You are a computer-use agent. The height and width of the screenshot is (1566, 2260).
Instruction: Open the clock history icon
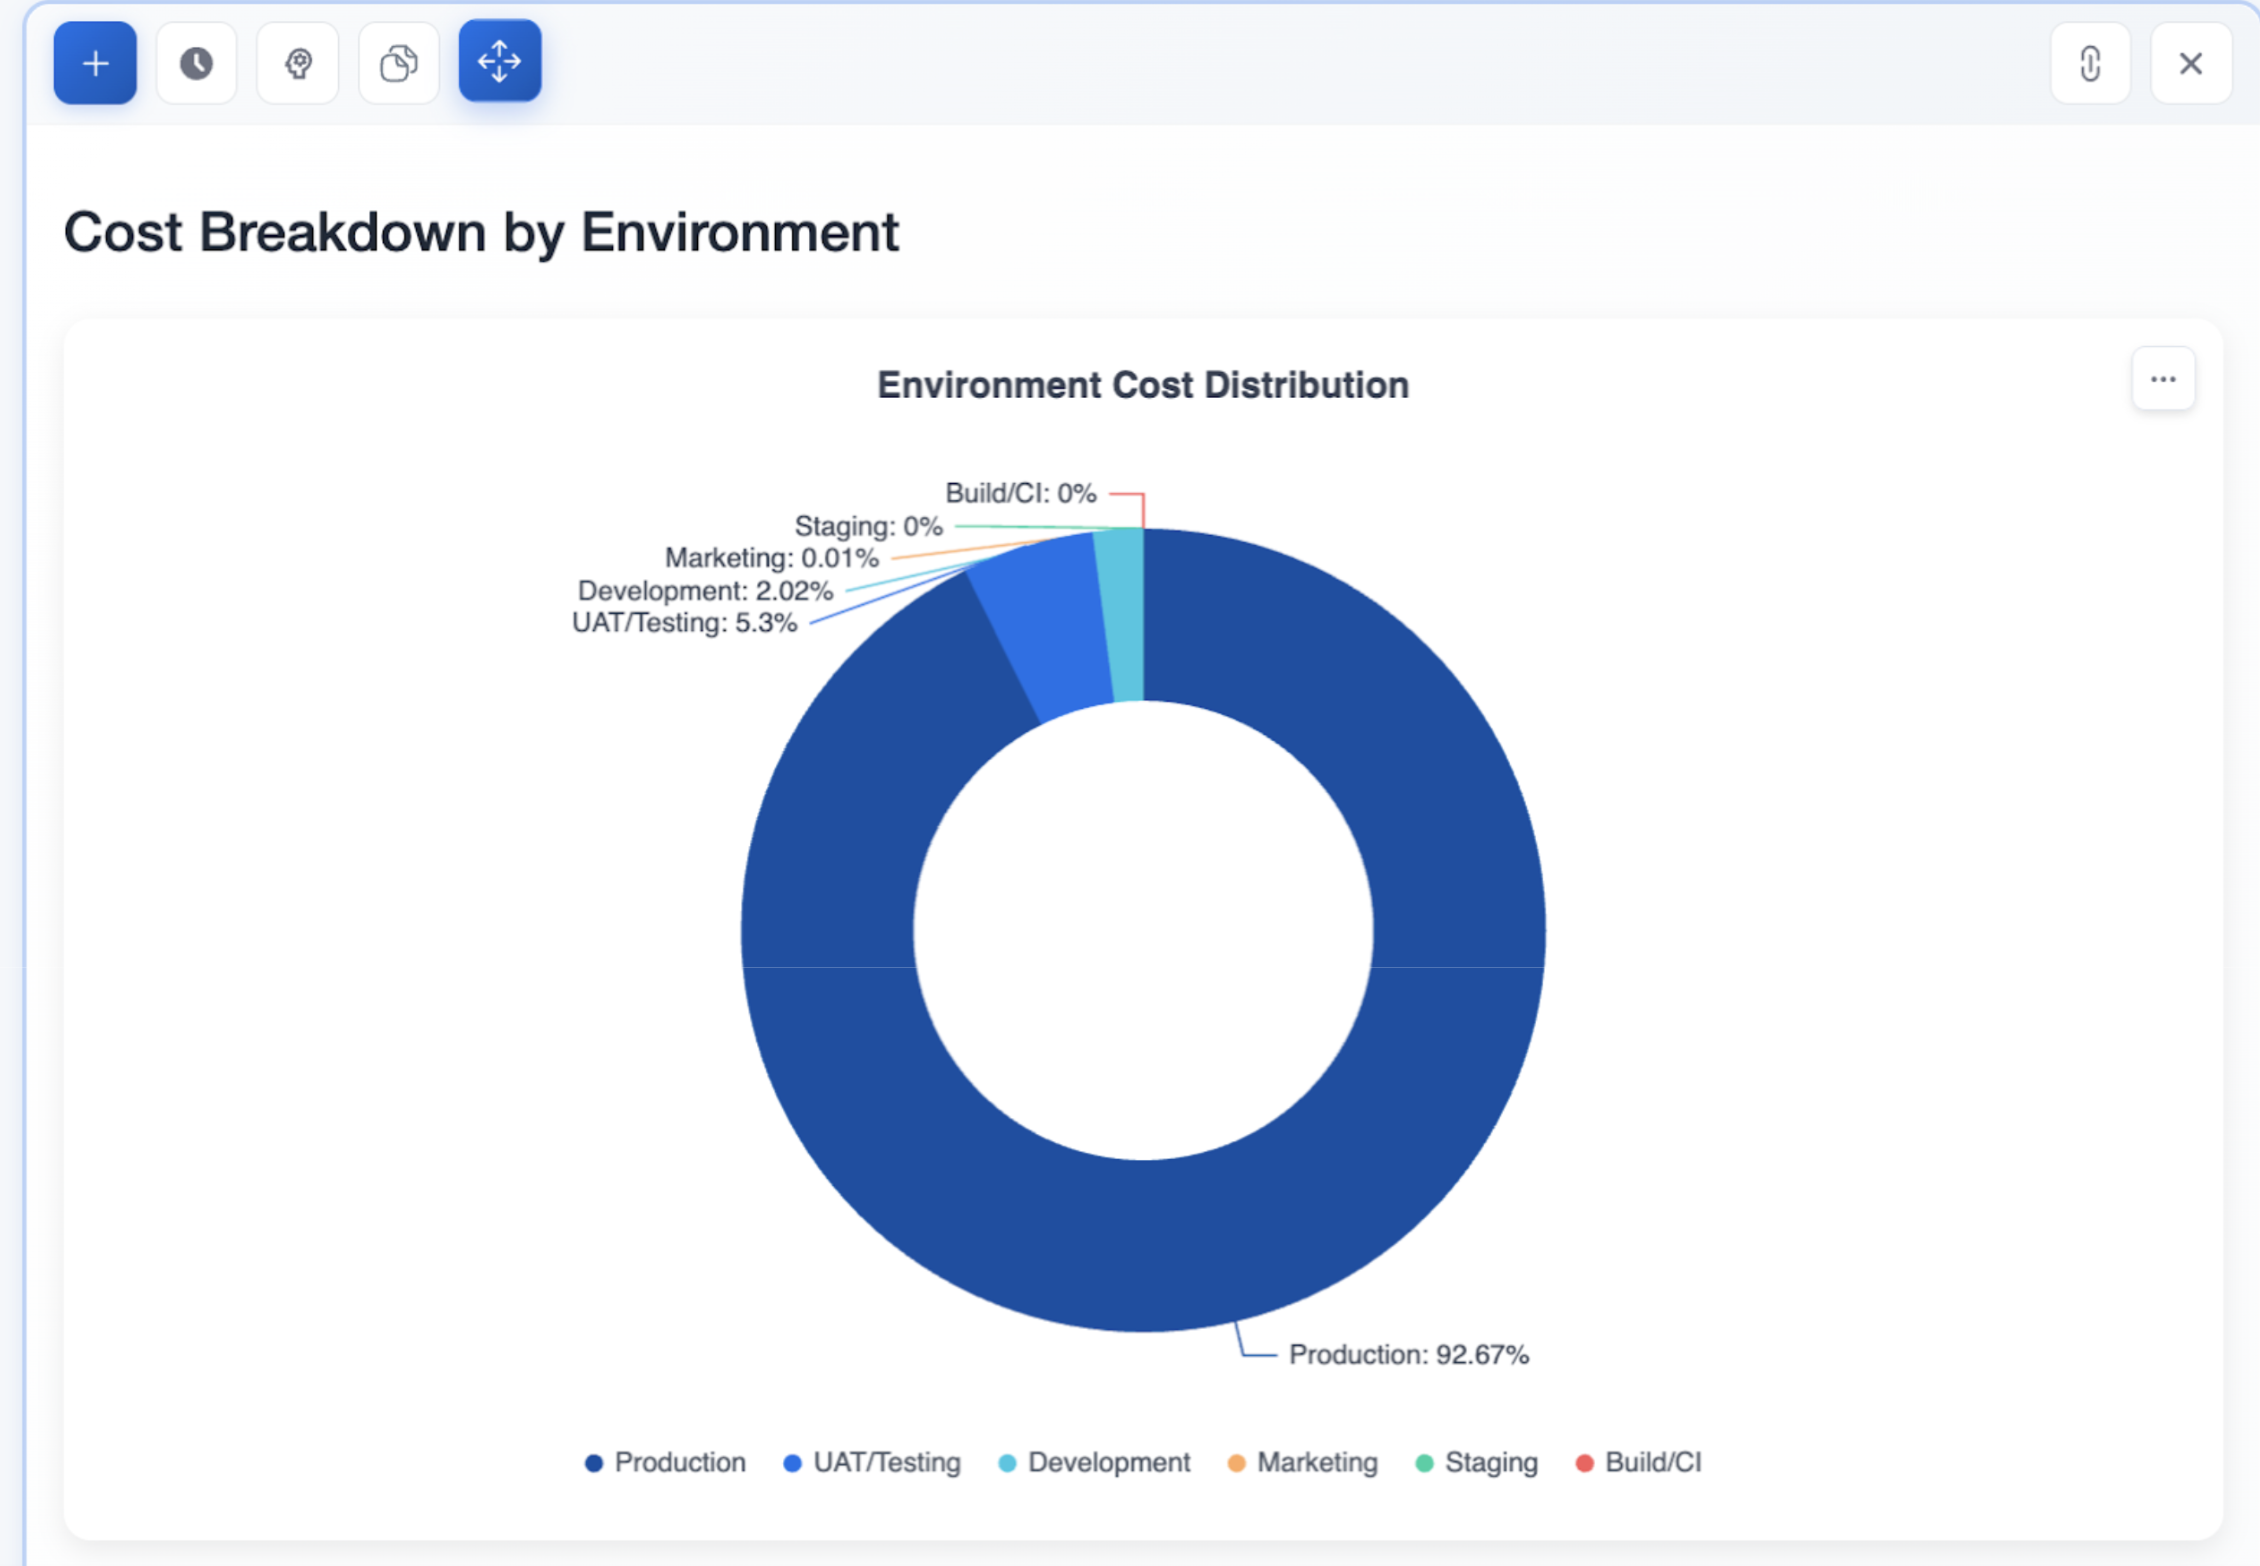(196, 63)
